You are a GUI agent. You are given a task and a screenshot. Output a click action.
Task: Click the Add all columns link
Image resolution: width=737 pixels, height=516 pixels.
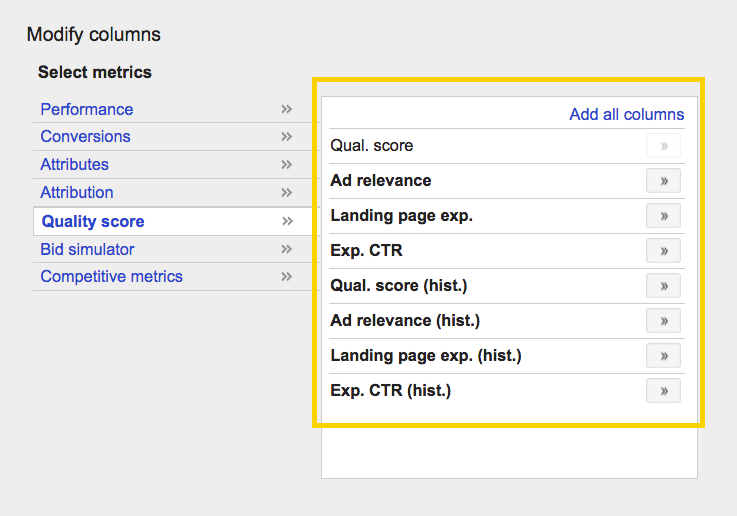pos(627,114)
